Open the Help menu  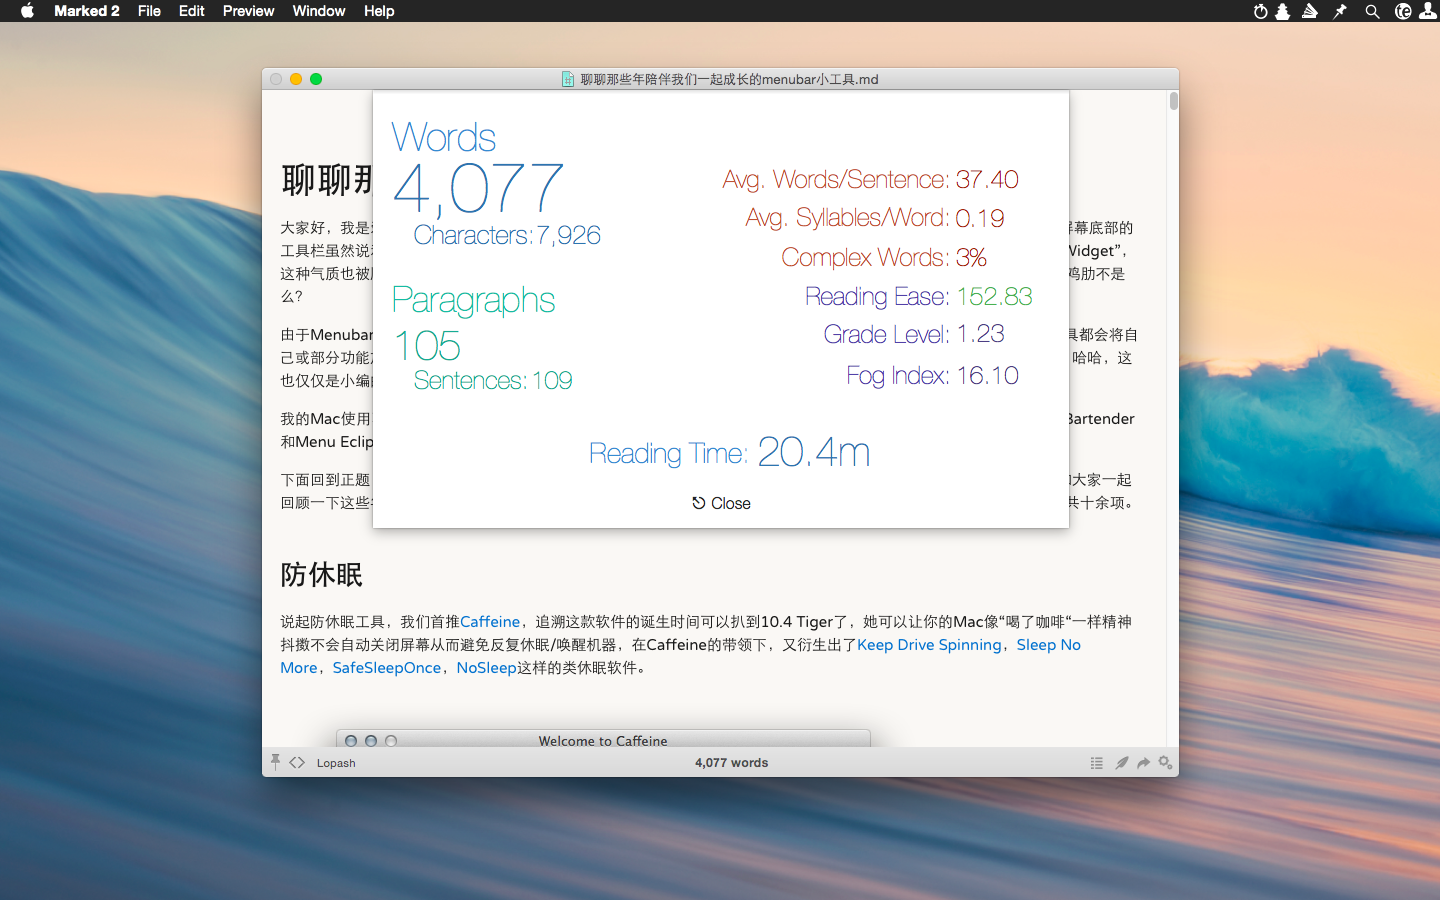tap(379, 11)
